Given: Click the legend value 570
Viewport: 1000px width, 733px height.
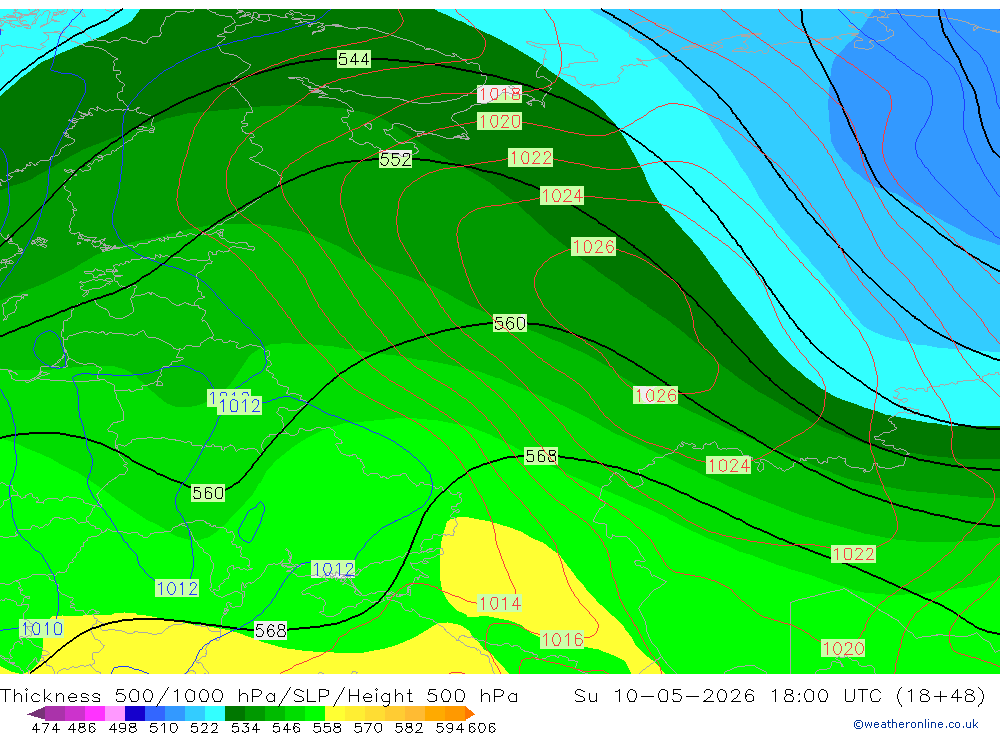Looking at the screenshot, I should (x=368, y=727).
